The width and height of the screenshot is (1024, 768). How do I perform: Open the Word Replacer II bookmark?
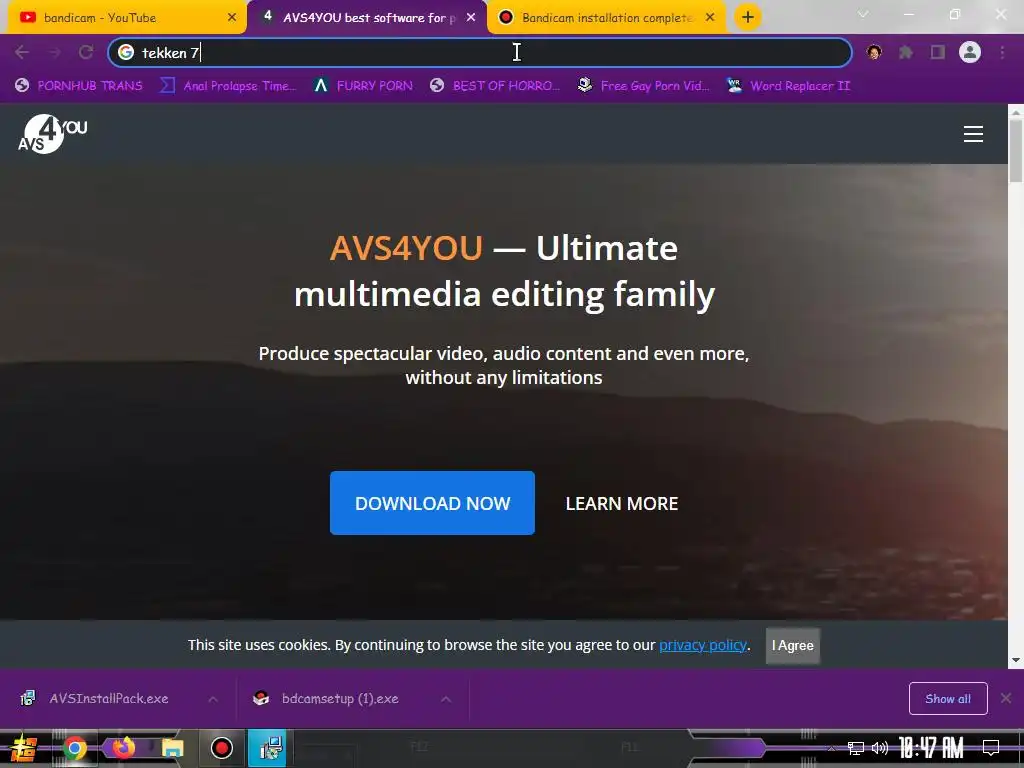coord(788,86)
